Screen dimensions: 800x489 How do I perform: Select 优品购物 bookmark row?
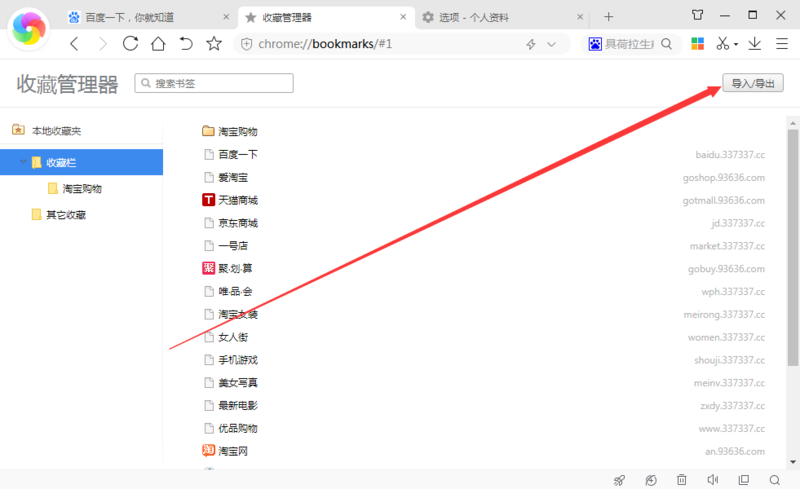(x=483, y=428)
